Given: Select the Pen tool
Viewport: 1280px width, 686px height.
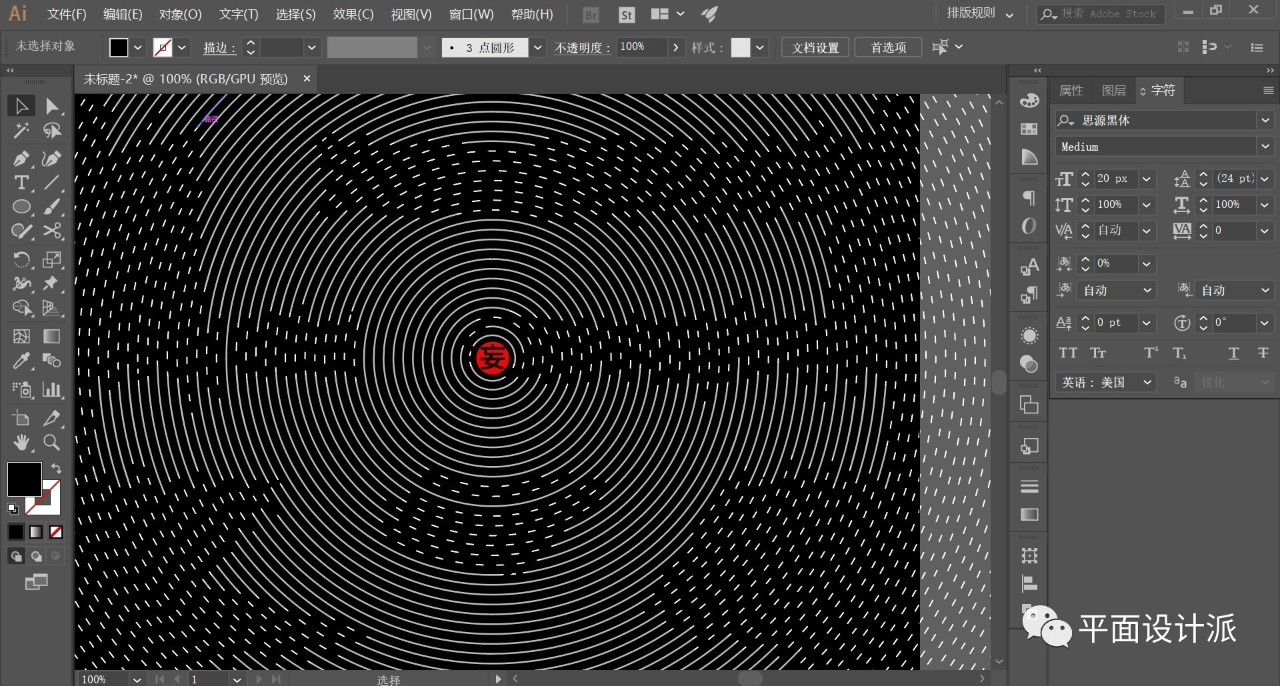Looking at the screenshot, I should pos(21,158).
